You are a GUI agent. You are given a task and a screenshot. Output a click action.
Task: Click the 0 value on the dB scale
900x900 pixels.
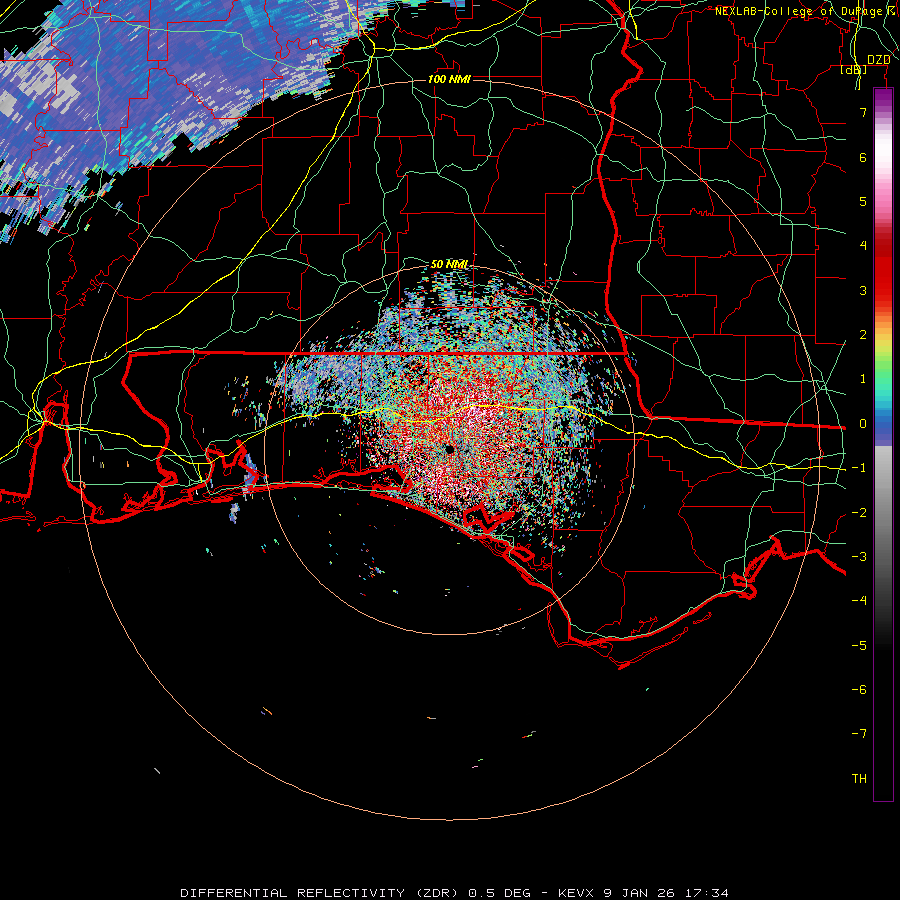pyautogui.click(x=863, y=424)
